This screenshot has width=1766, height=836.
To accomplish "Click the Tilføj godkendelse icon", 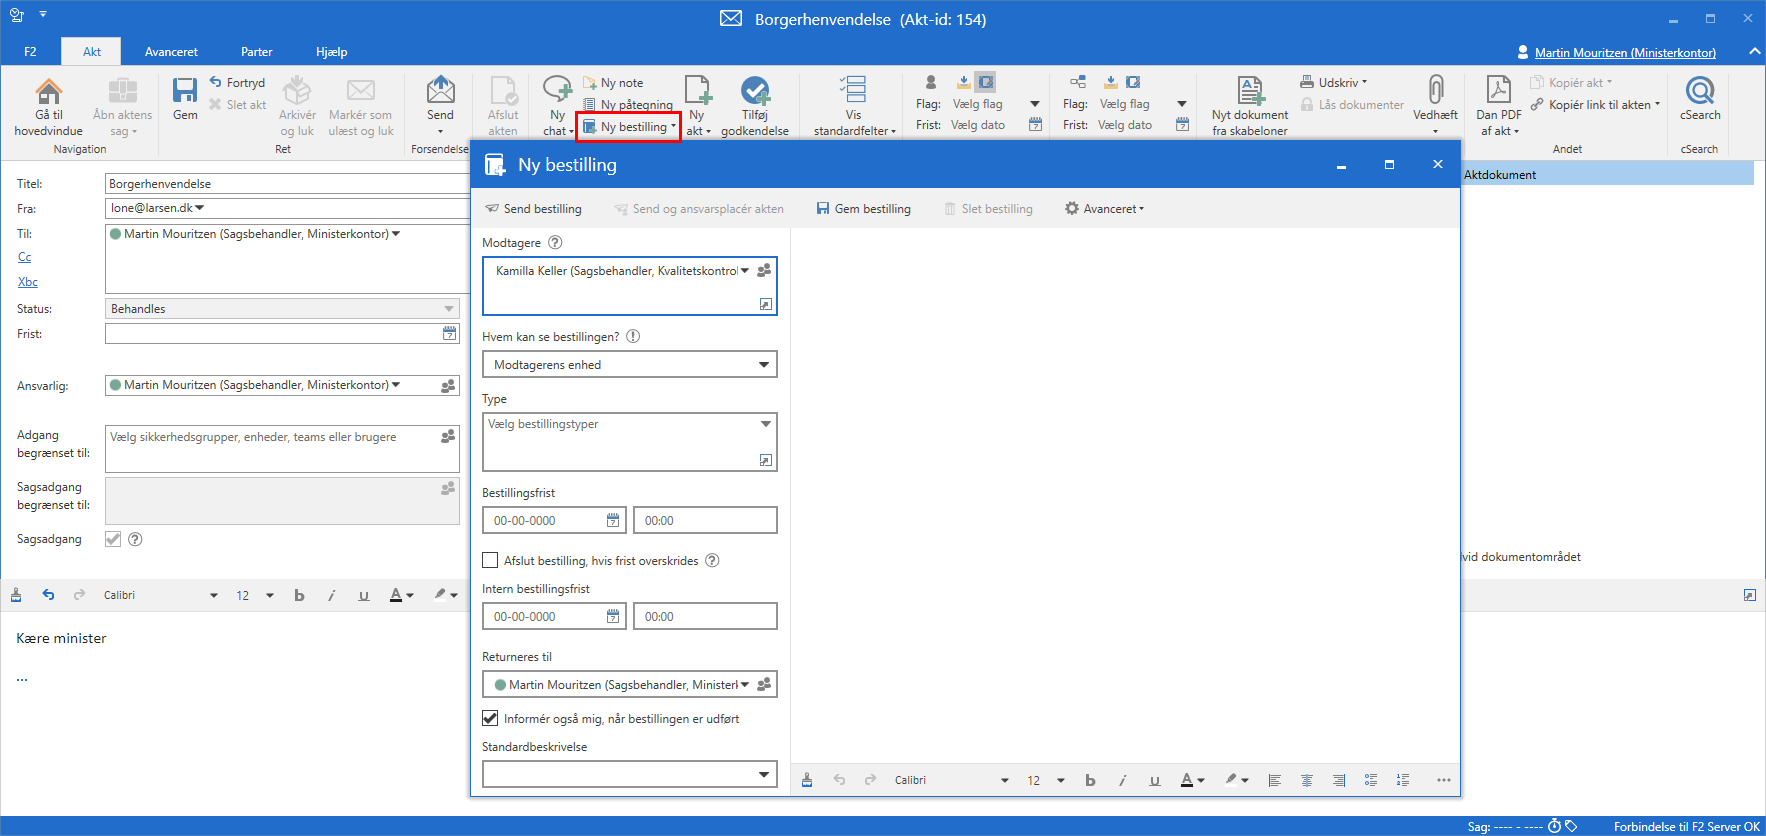I will [755, 92].
